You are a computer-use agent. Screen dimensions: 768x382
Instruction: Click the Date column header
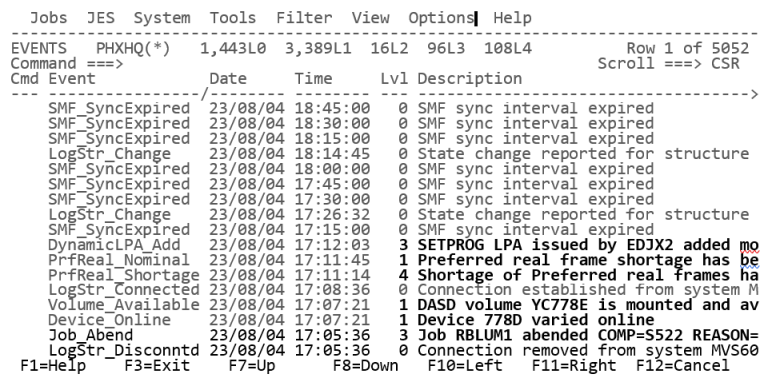click(x=228, y=79)
